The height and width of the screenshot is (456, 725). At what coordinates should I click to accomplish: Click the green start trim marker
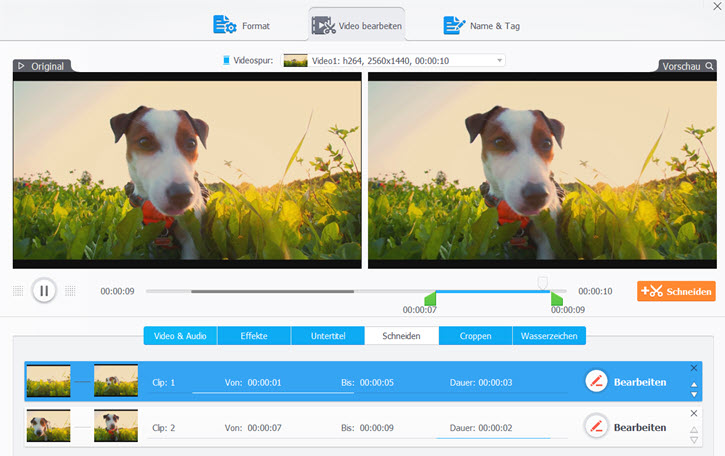coord(430,299)
